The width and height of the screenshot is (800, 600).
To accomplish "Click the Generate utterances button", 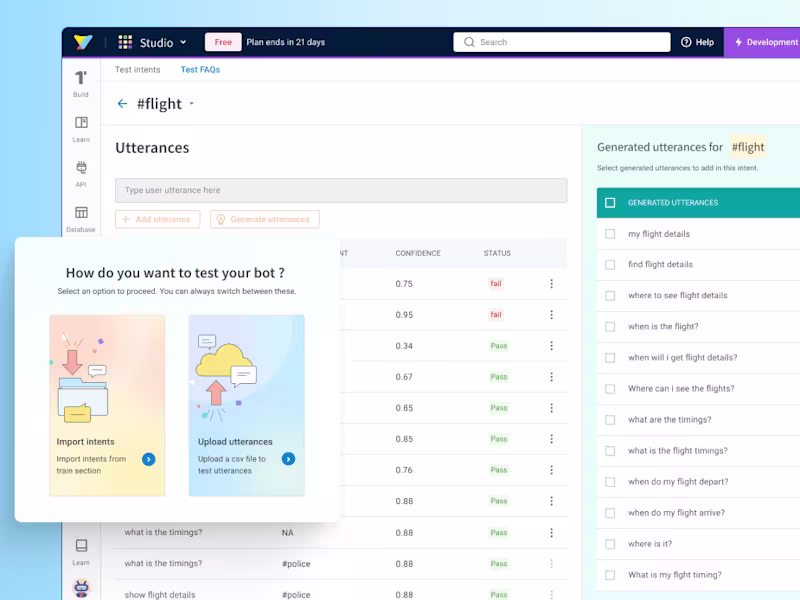I will (x=265, y=219).
